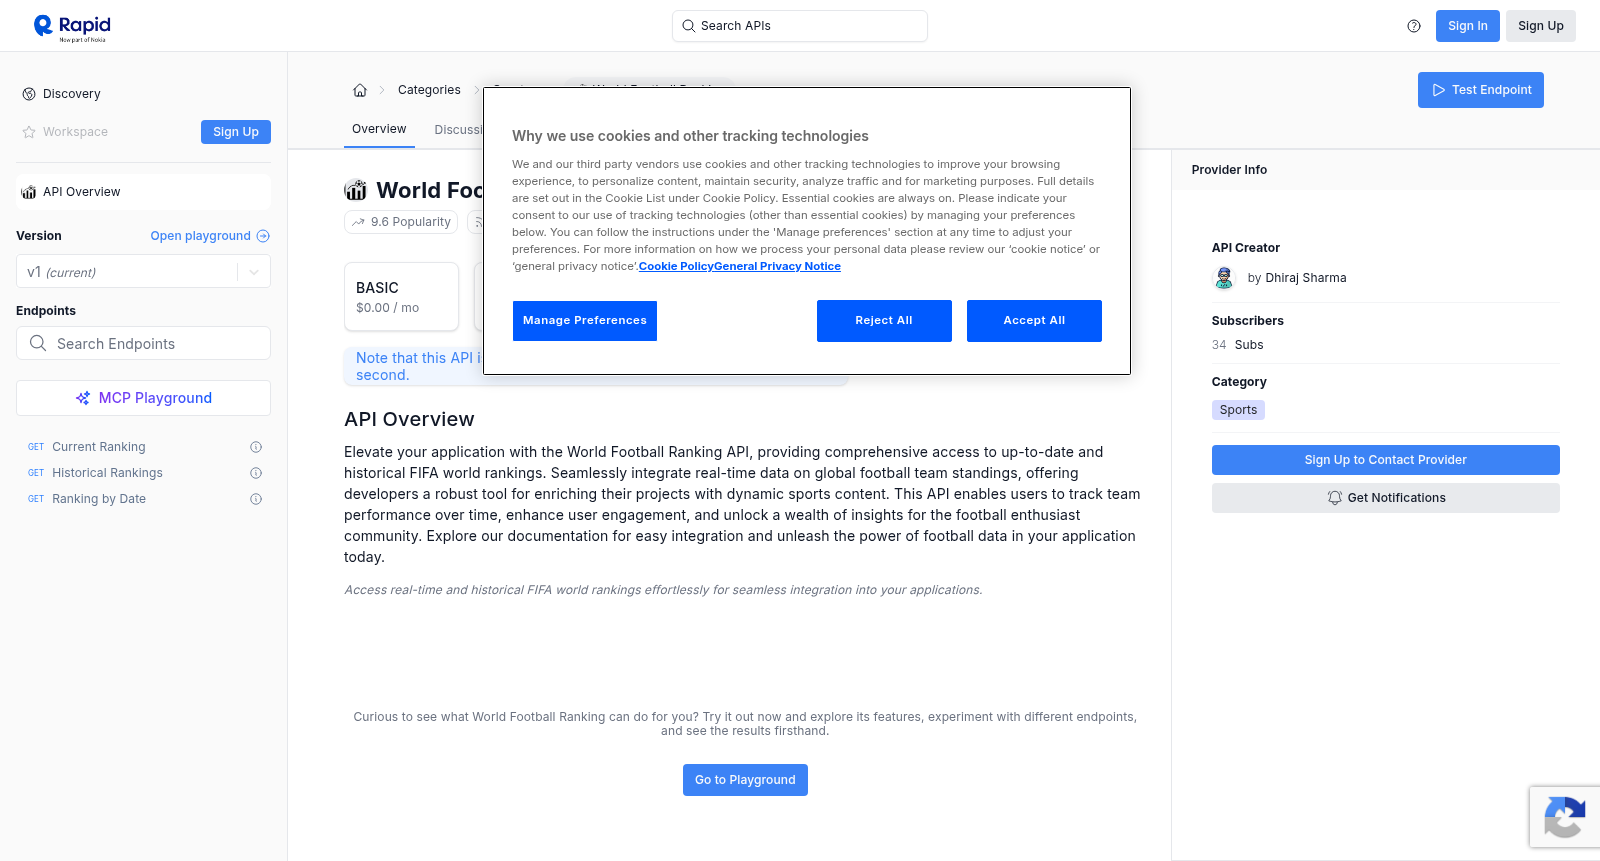Click the Dhiraj Sharma avatar

pyautogui.click(x=1224, y=278)
